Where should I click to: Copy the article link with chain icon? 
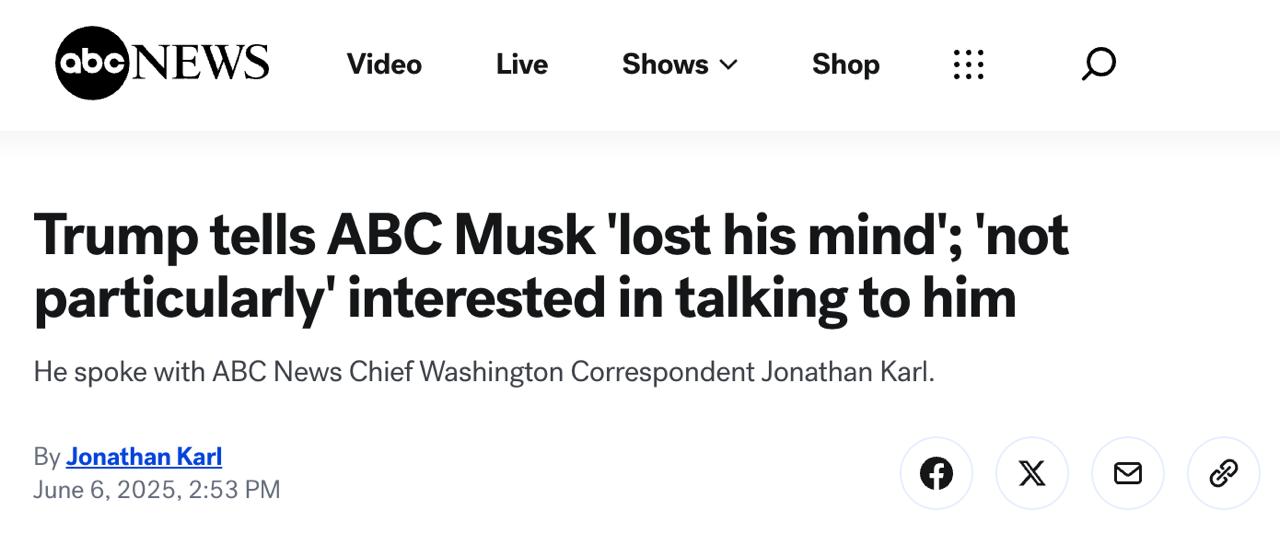click(x=1224, y=473)
